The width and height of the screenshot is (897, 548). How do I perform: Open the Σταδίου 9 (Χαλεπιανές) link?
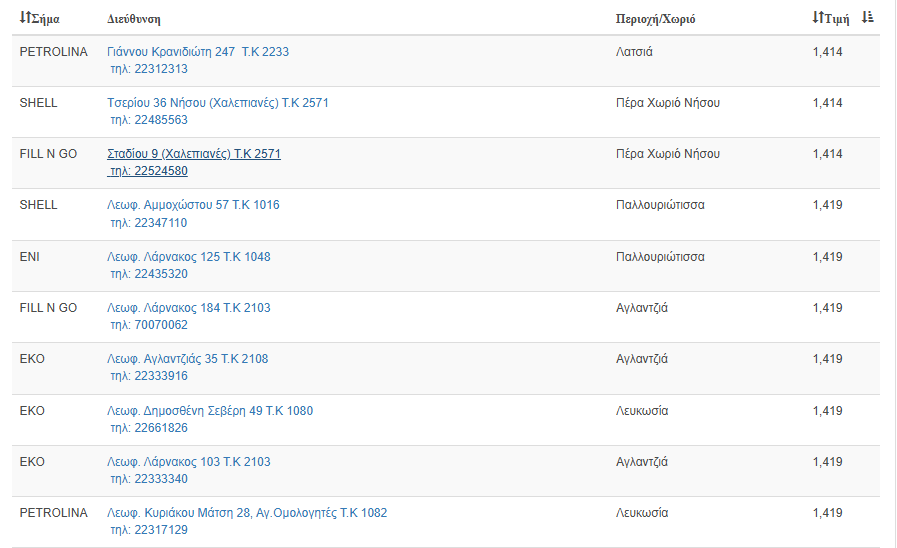[x=193, y=154]
